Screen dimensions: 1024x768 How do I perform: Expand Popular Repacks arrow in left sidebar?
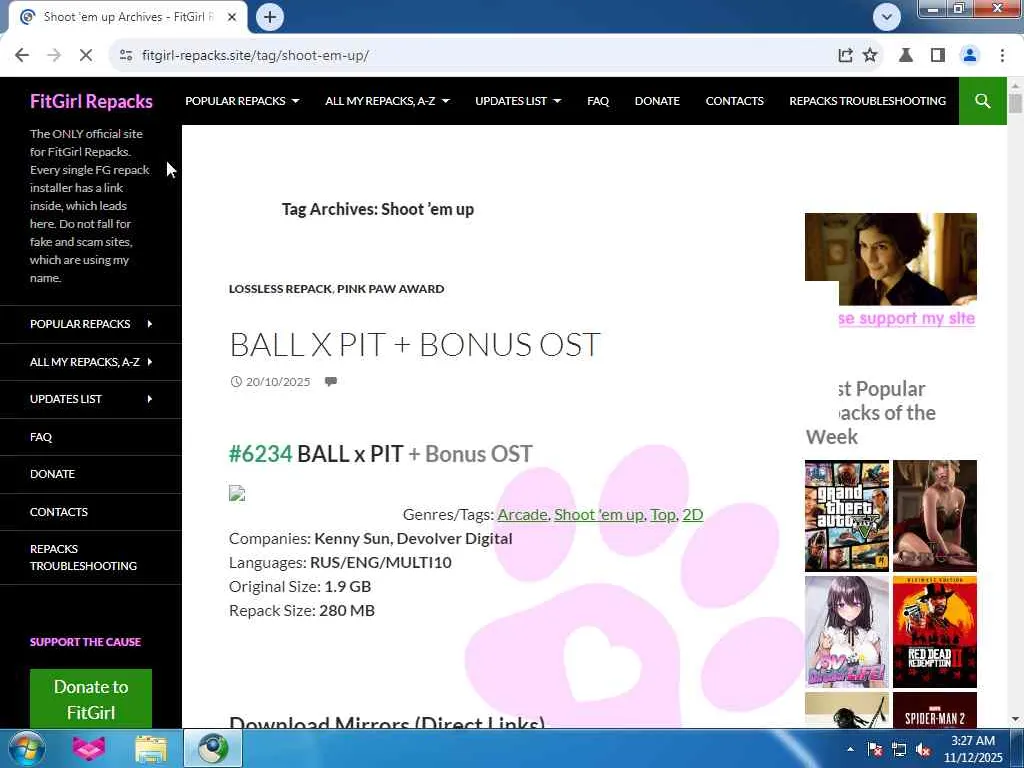point(150,324)
